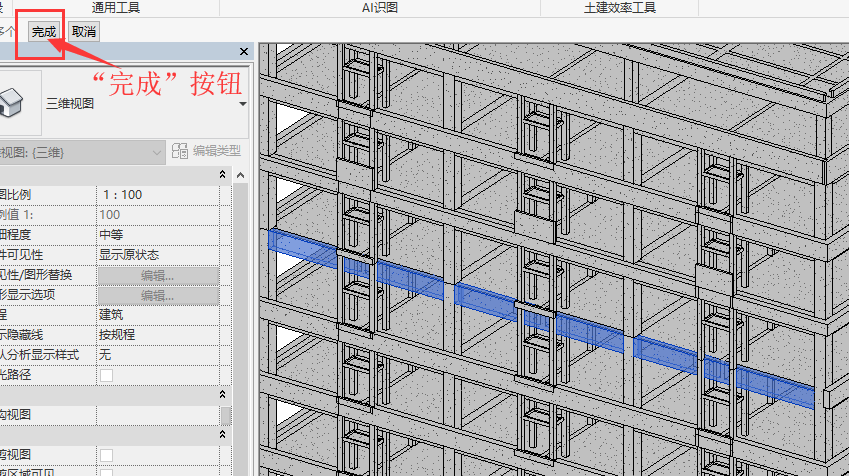Open the 土建效率工具 ribbon panel
Viewport: 849px width, 476px height.
pyautogui.click(x=620, y=8)
